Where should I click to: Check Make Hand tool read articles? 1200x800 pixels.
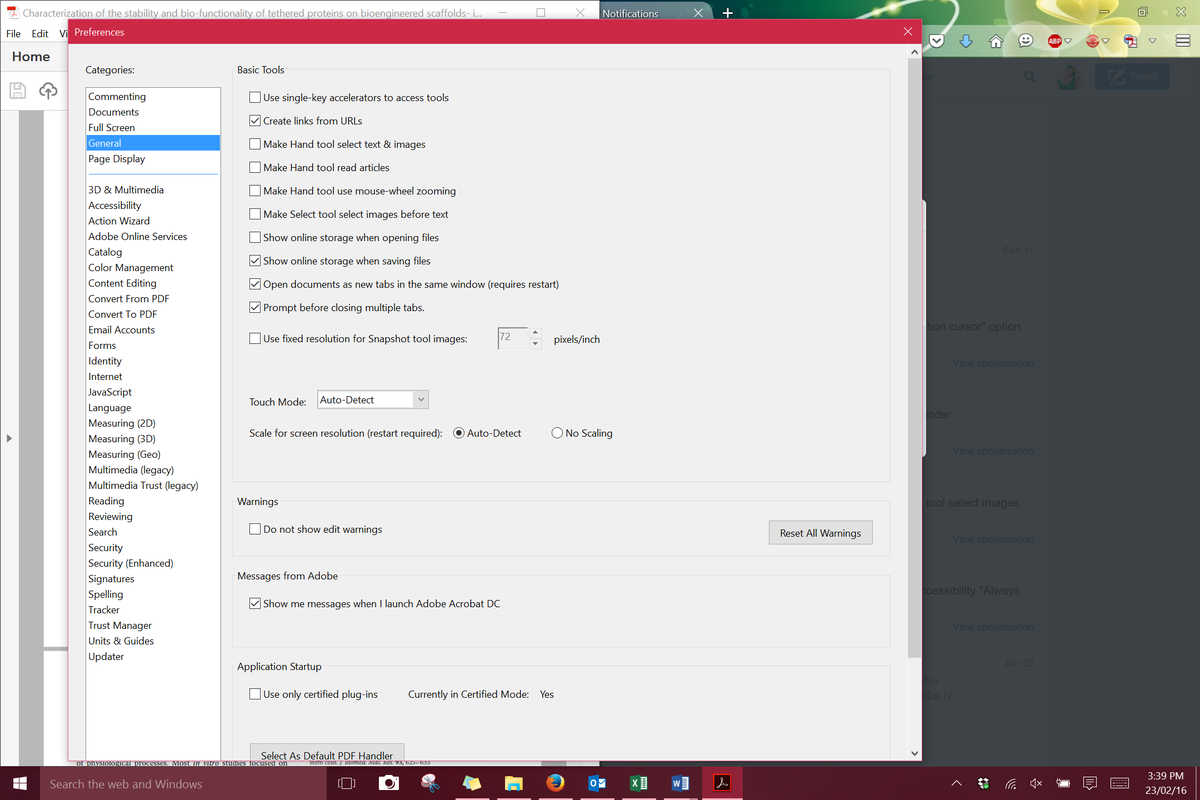pos(255,168)
